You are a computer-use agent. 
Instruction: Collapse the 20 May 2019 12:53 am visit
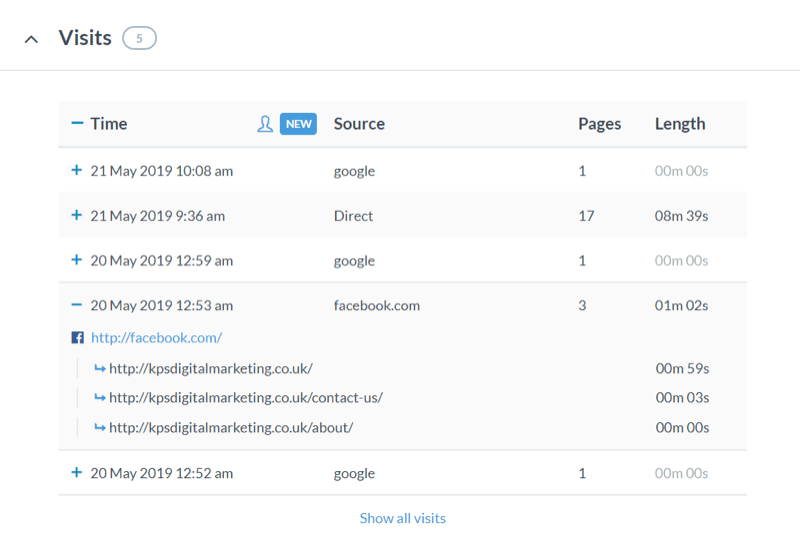tap(77, 305)
